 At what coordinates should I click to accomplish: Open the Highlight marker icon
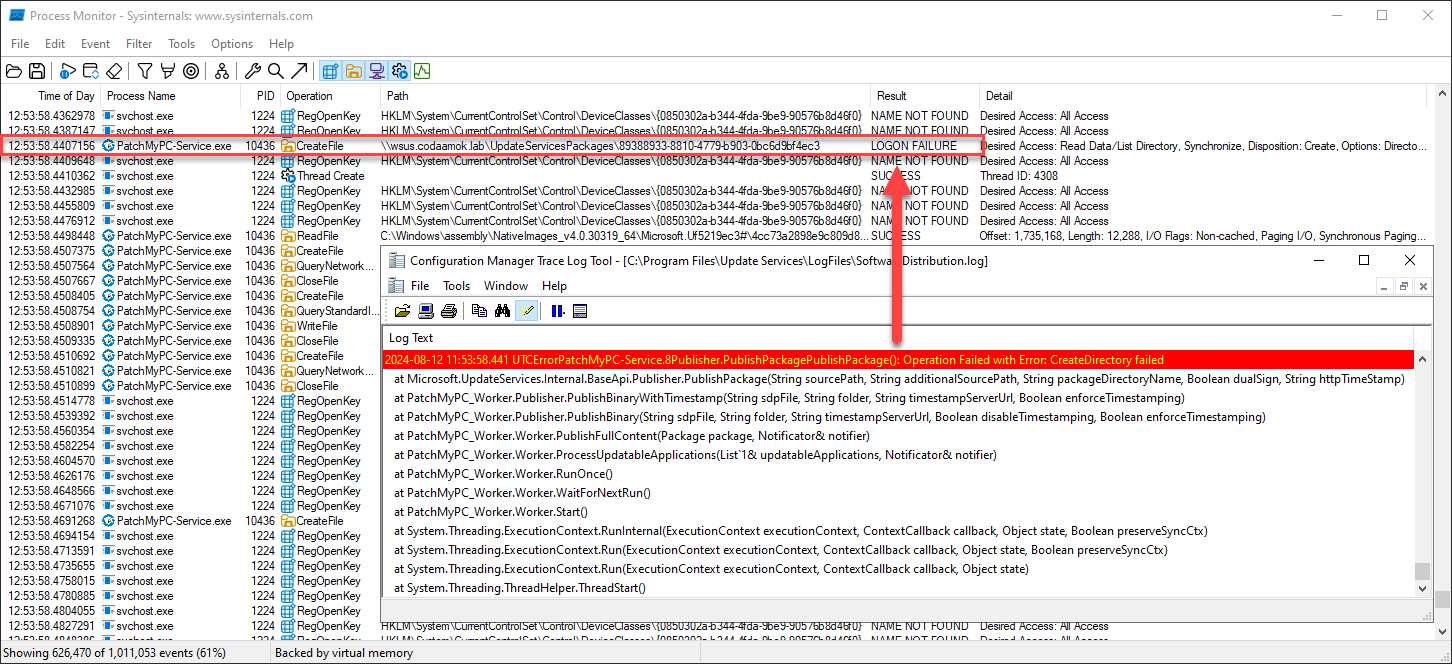click(167, 71)
